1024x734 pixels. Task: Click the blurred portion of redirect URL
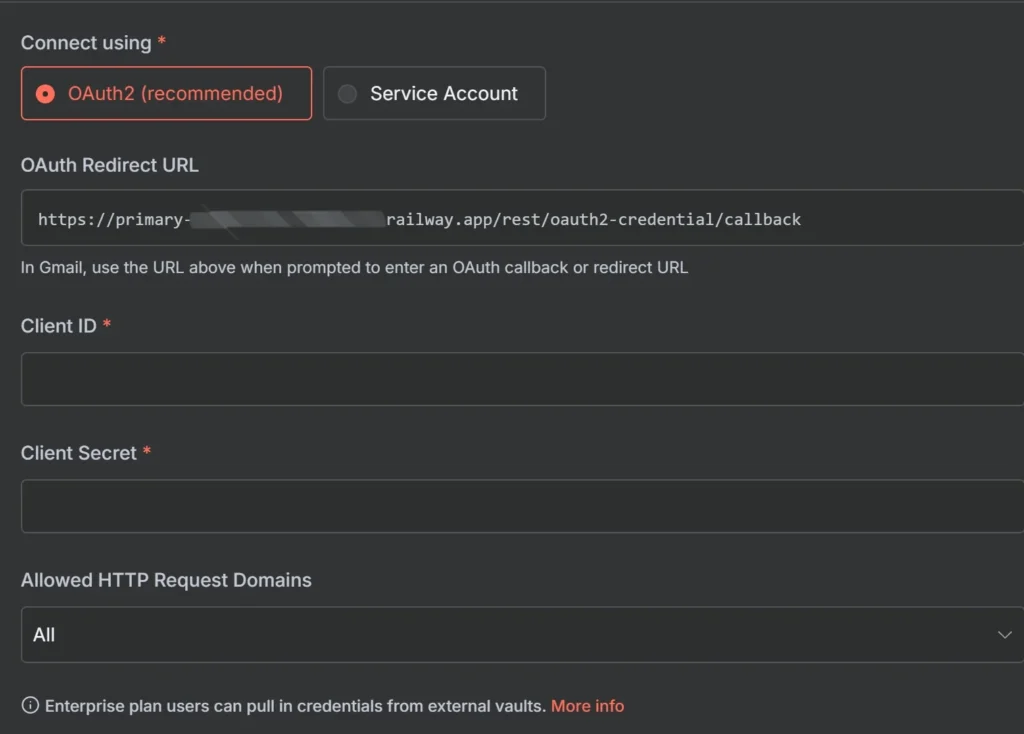point(286,219)
